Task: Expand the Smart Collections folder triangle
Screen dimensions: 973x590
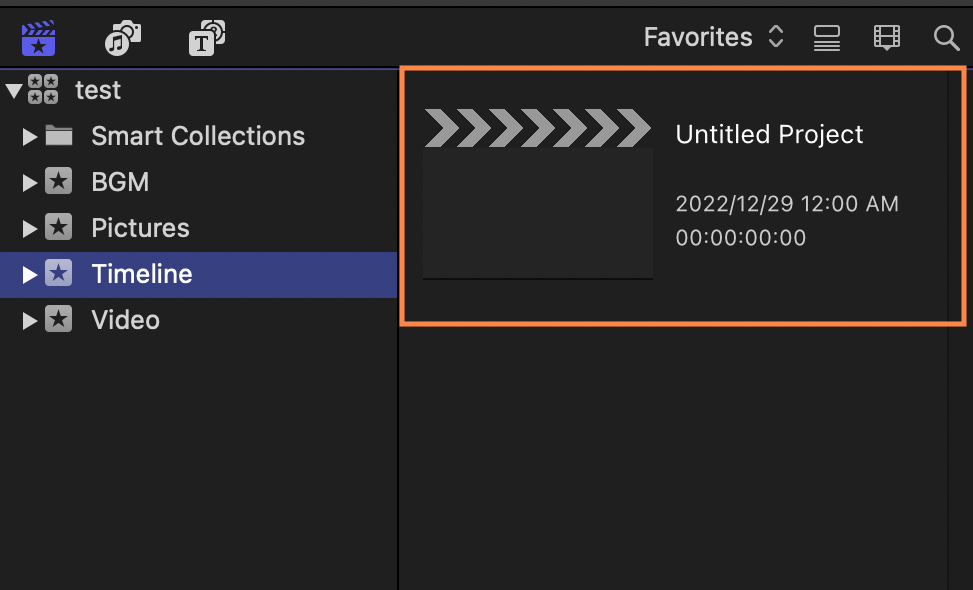Action: [x=29, y=136]
